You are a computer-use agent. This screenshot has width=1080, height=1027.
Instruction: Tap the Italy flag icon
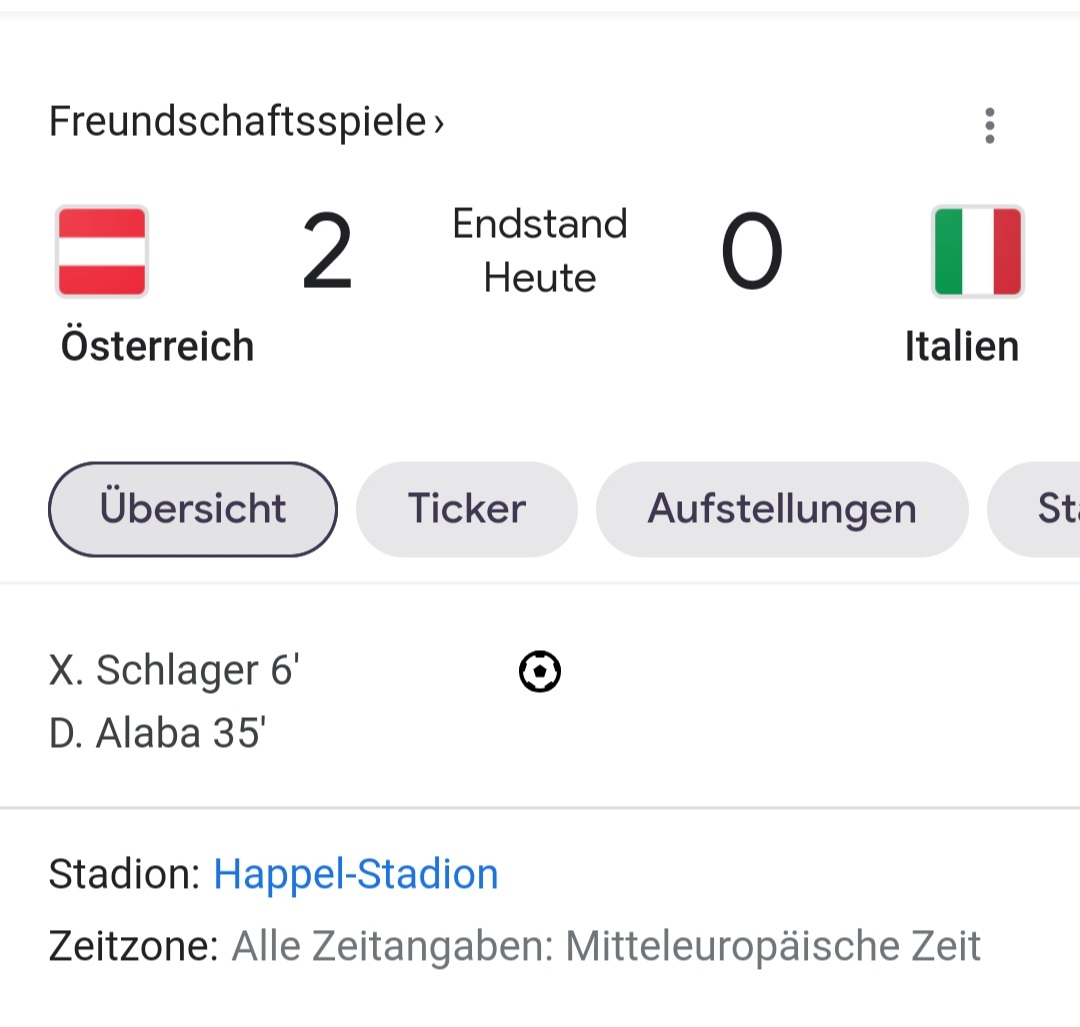click(977, 252)
